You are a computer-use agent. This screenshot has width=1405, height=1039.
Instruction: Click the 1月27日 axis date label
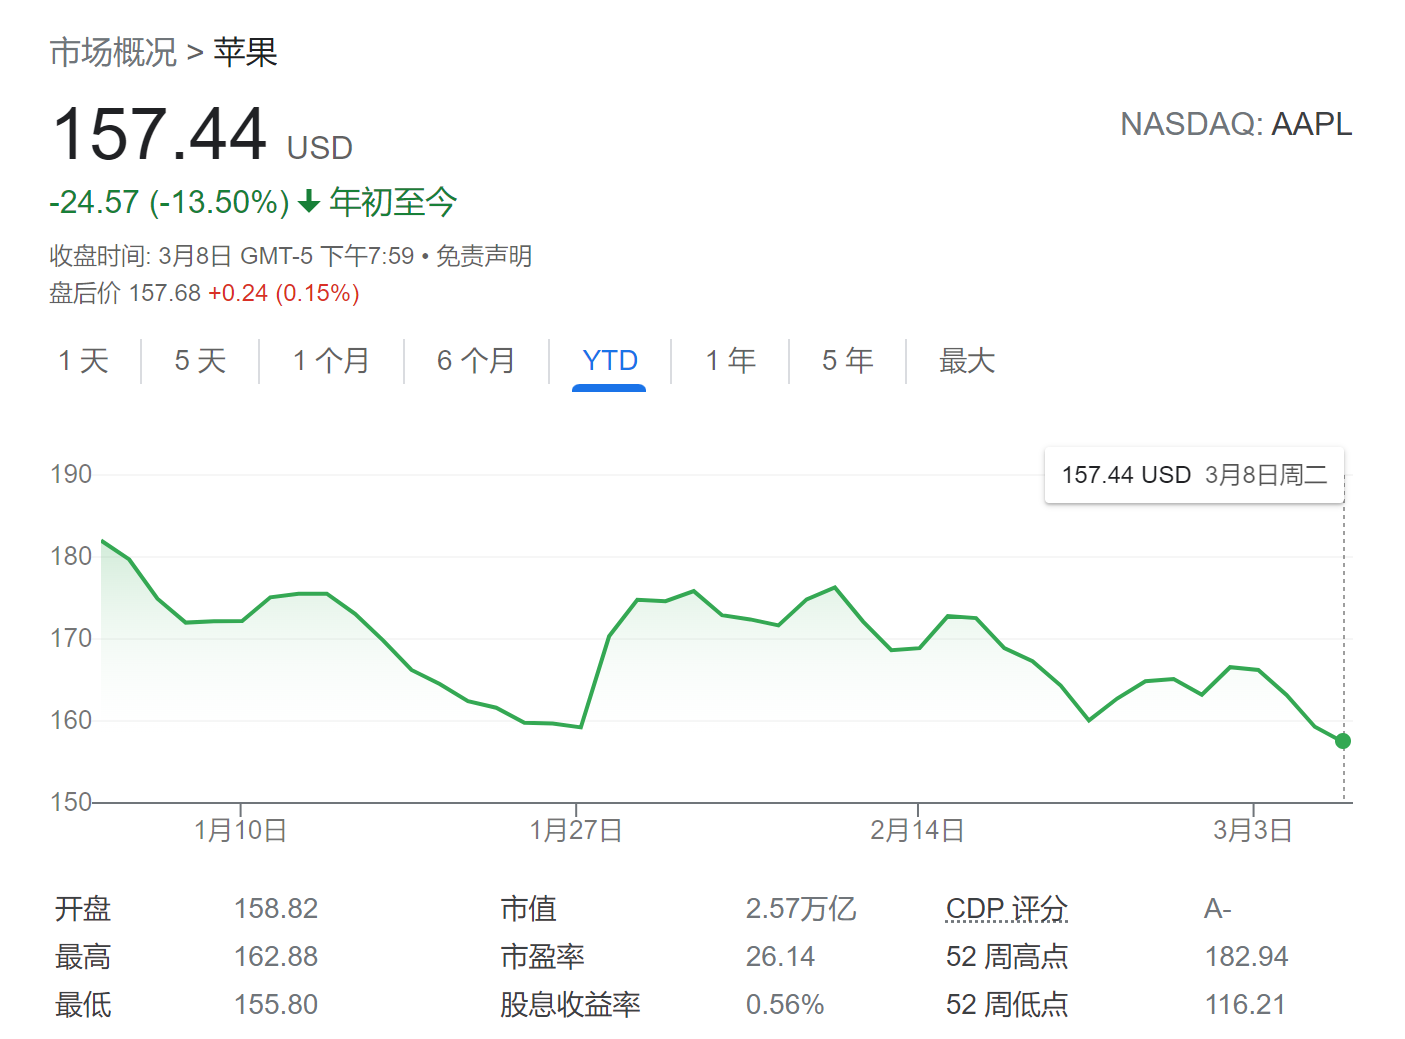(576, 830)
